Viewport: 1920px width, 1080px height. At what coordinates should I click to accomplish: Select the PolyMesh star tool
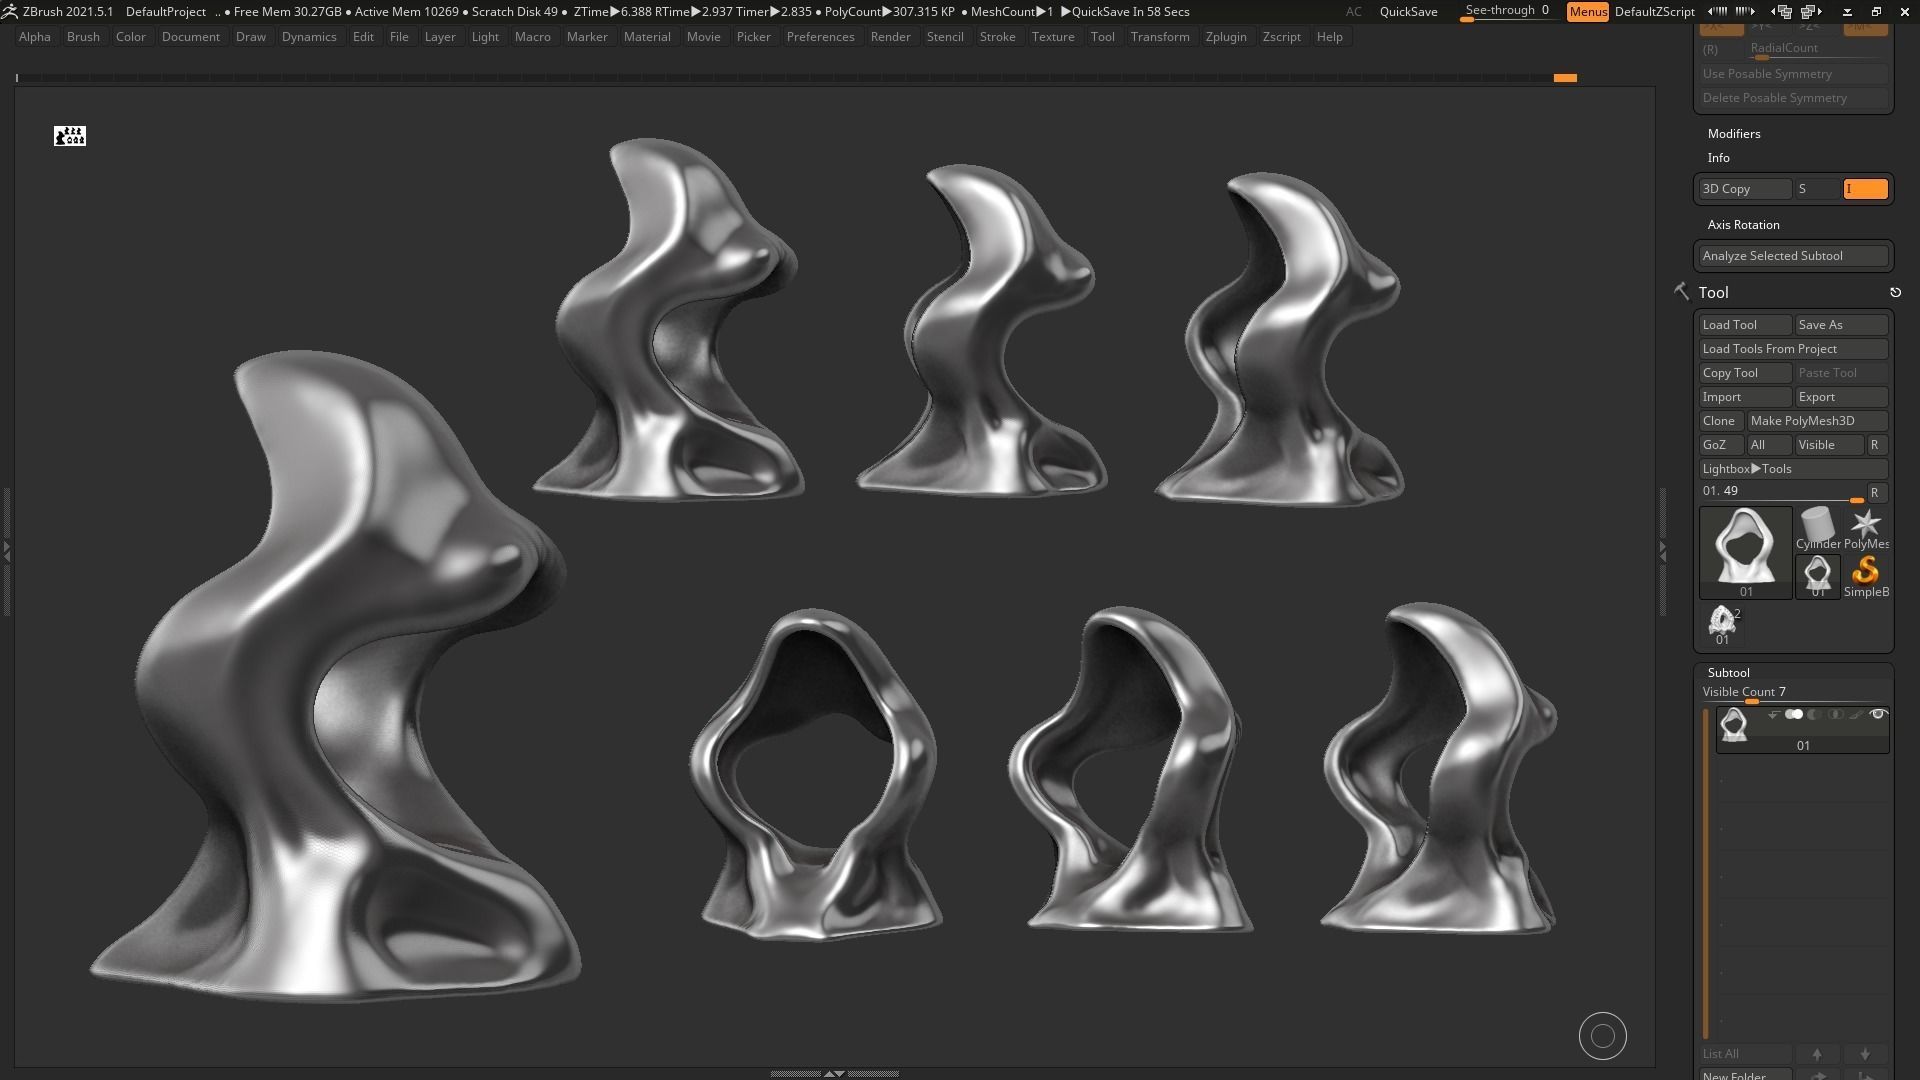coord(1866,528)
